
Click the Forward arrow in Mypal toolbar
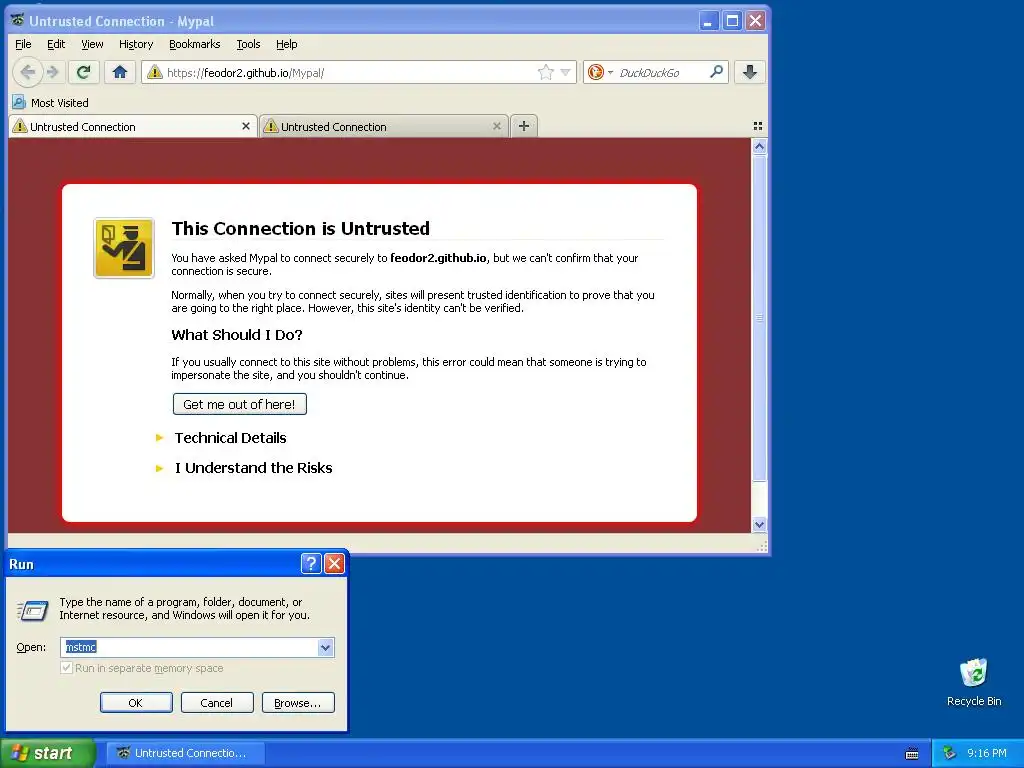(x=54, y=72)
